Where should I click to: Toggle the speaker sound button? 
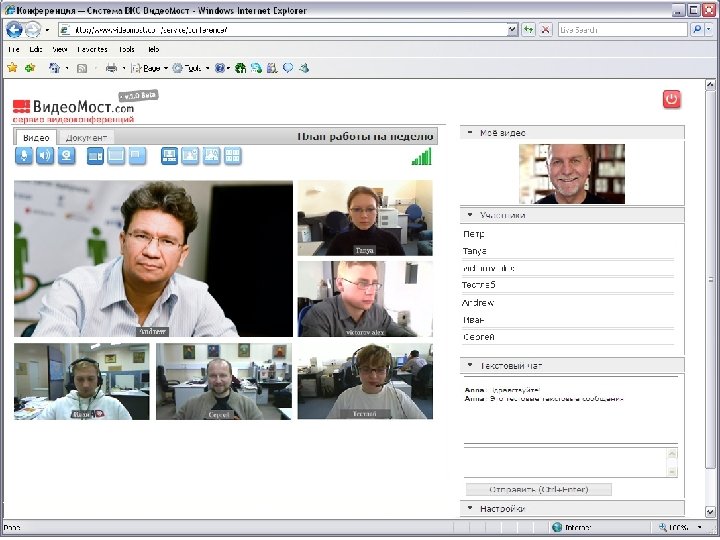pos(45,156)
